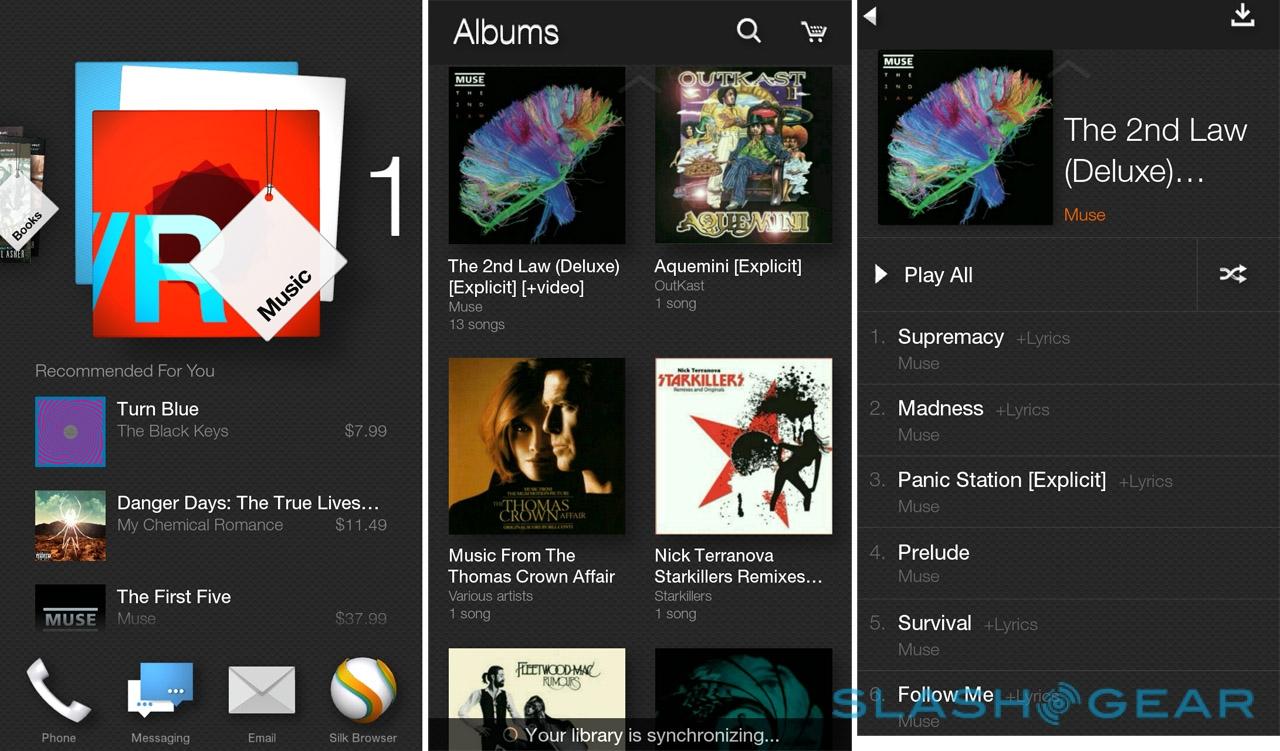The image size is (1280, 751).
Task: Open the search magnifier in Albums
Action: (748, 31)
